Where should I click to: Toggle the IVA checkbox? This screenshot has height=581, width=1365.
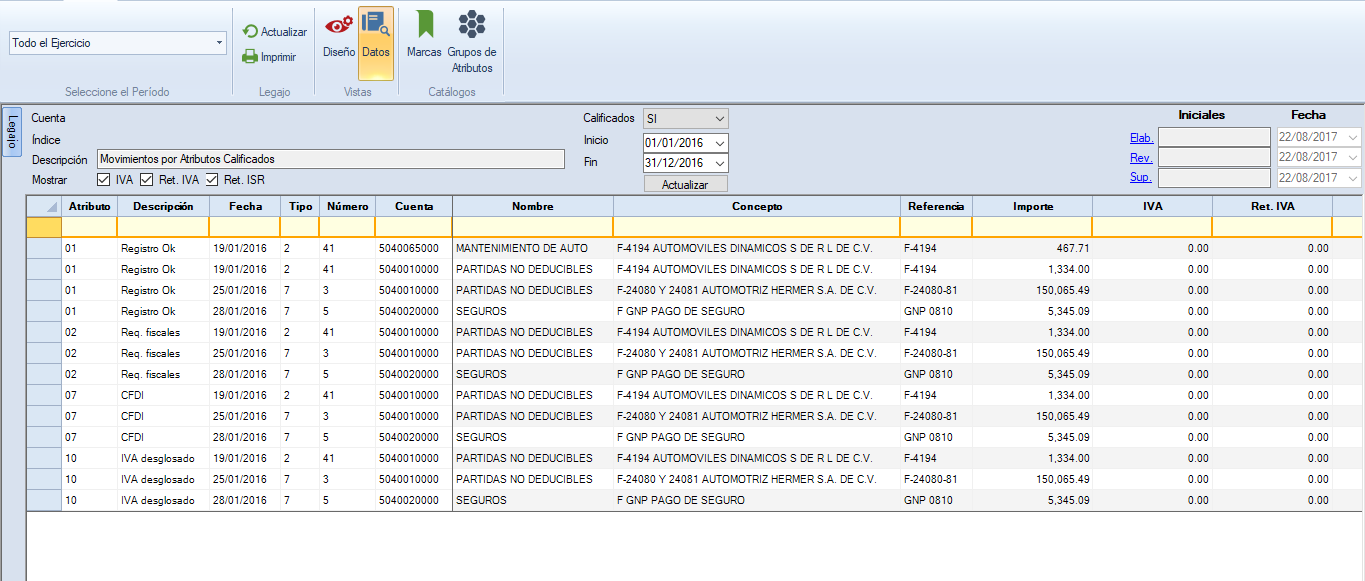coord(104,180)
